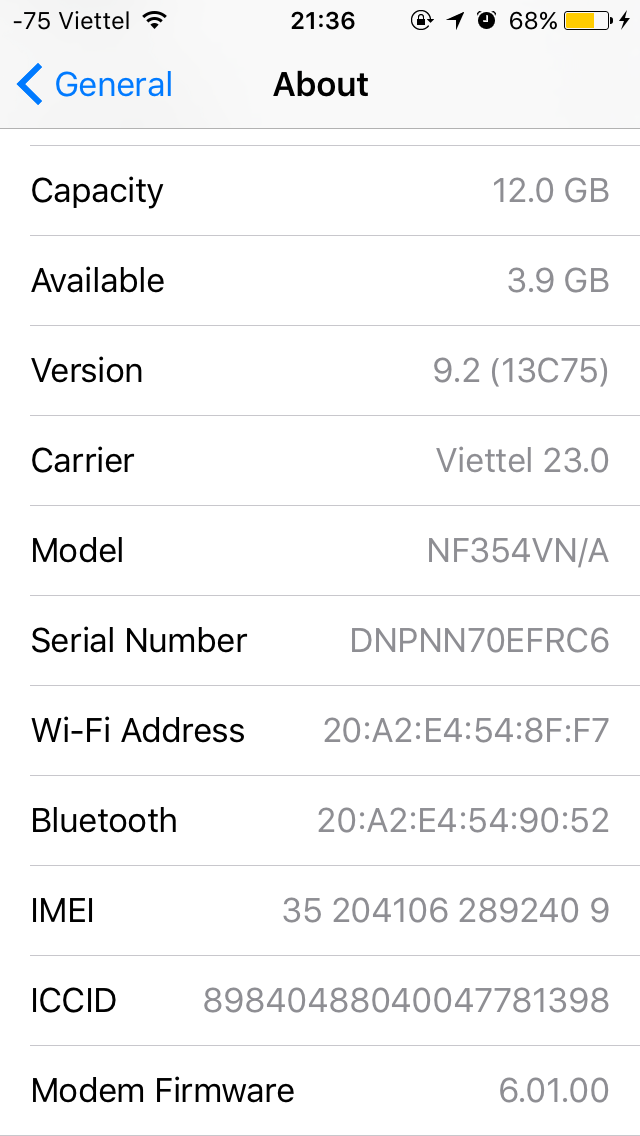This screenshot has height=1136, width=640.
Task: Tap the back chevron arrow icon
Action: tap(30, 85)
